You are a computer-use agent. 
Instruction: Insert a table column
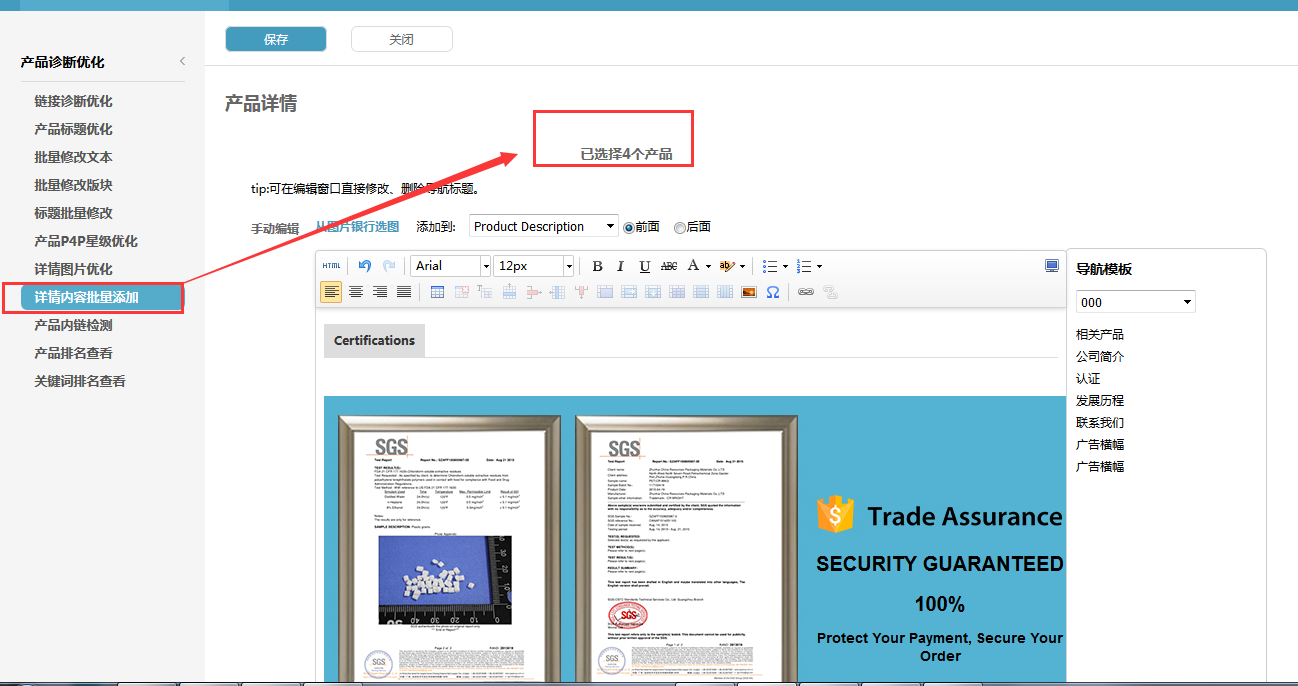(x=557, y=292)
